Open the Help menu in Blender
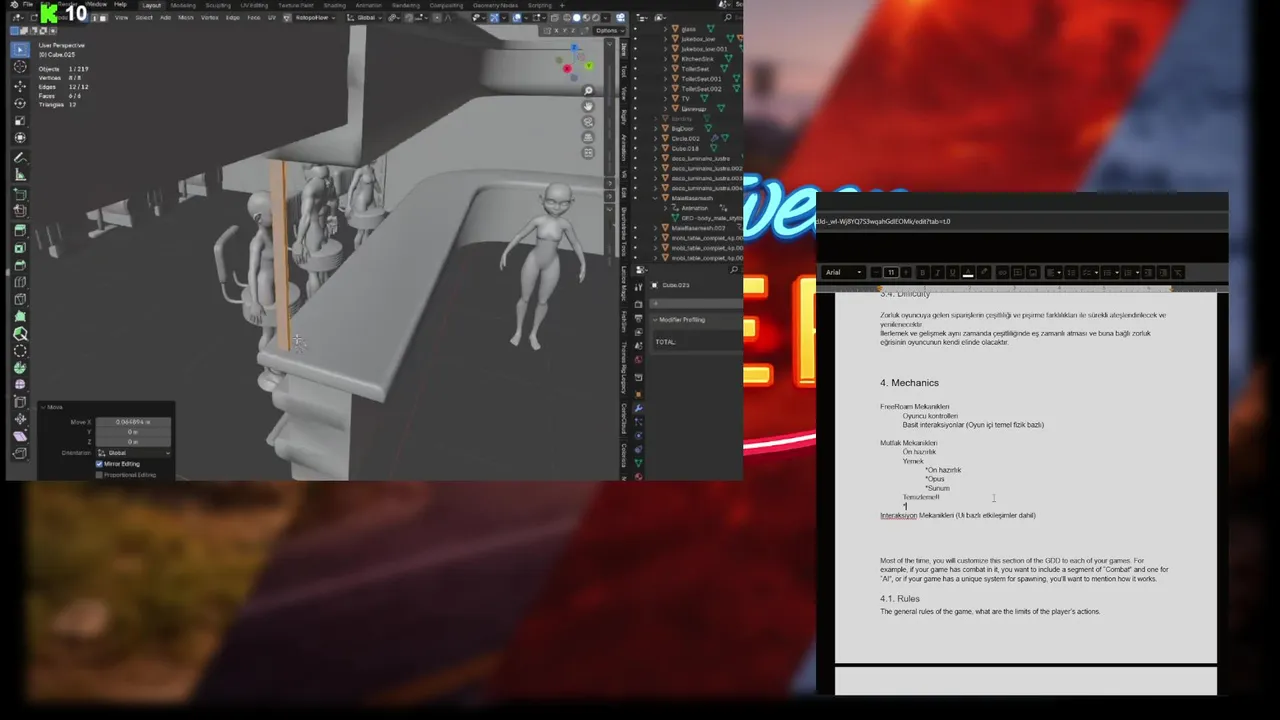The width and height of the screenshot is (1280, 720). click(x=120, y=4)
